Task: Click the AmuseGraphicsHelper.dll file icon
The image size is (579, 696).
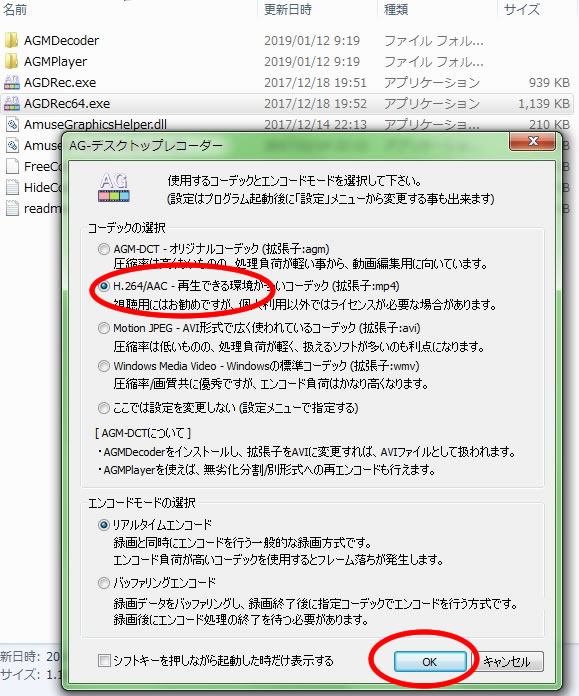Action: 12,125
